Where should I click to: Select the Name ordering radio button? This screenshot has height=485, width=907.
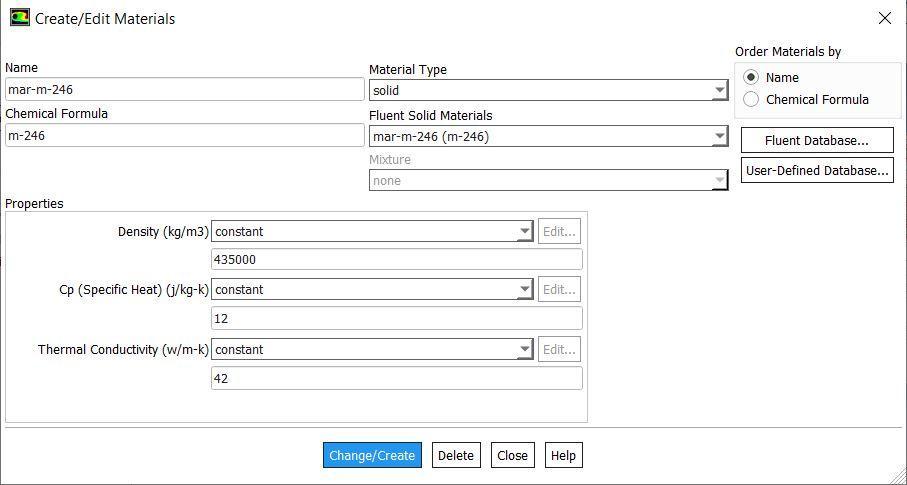pyautogui.click(x=751, y=77)
